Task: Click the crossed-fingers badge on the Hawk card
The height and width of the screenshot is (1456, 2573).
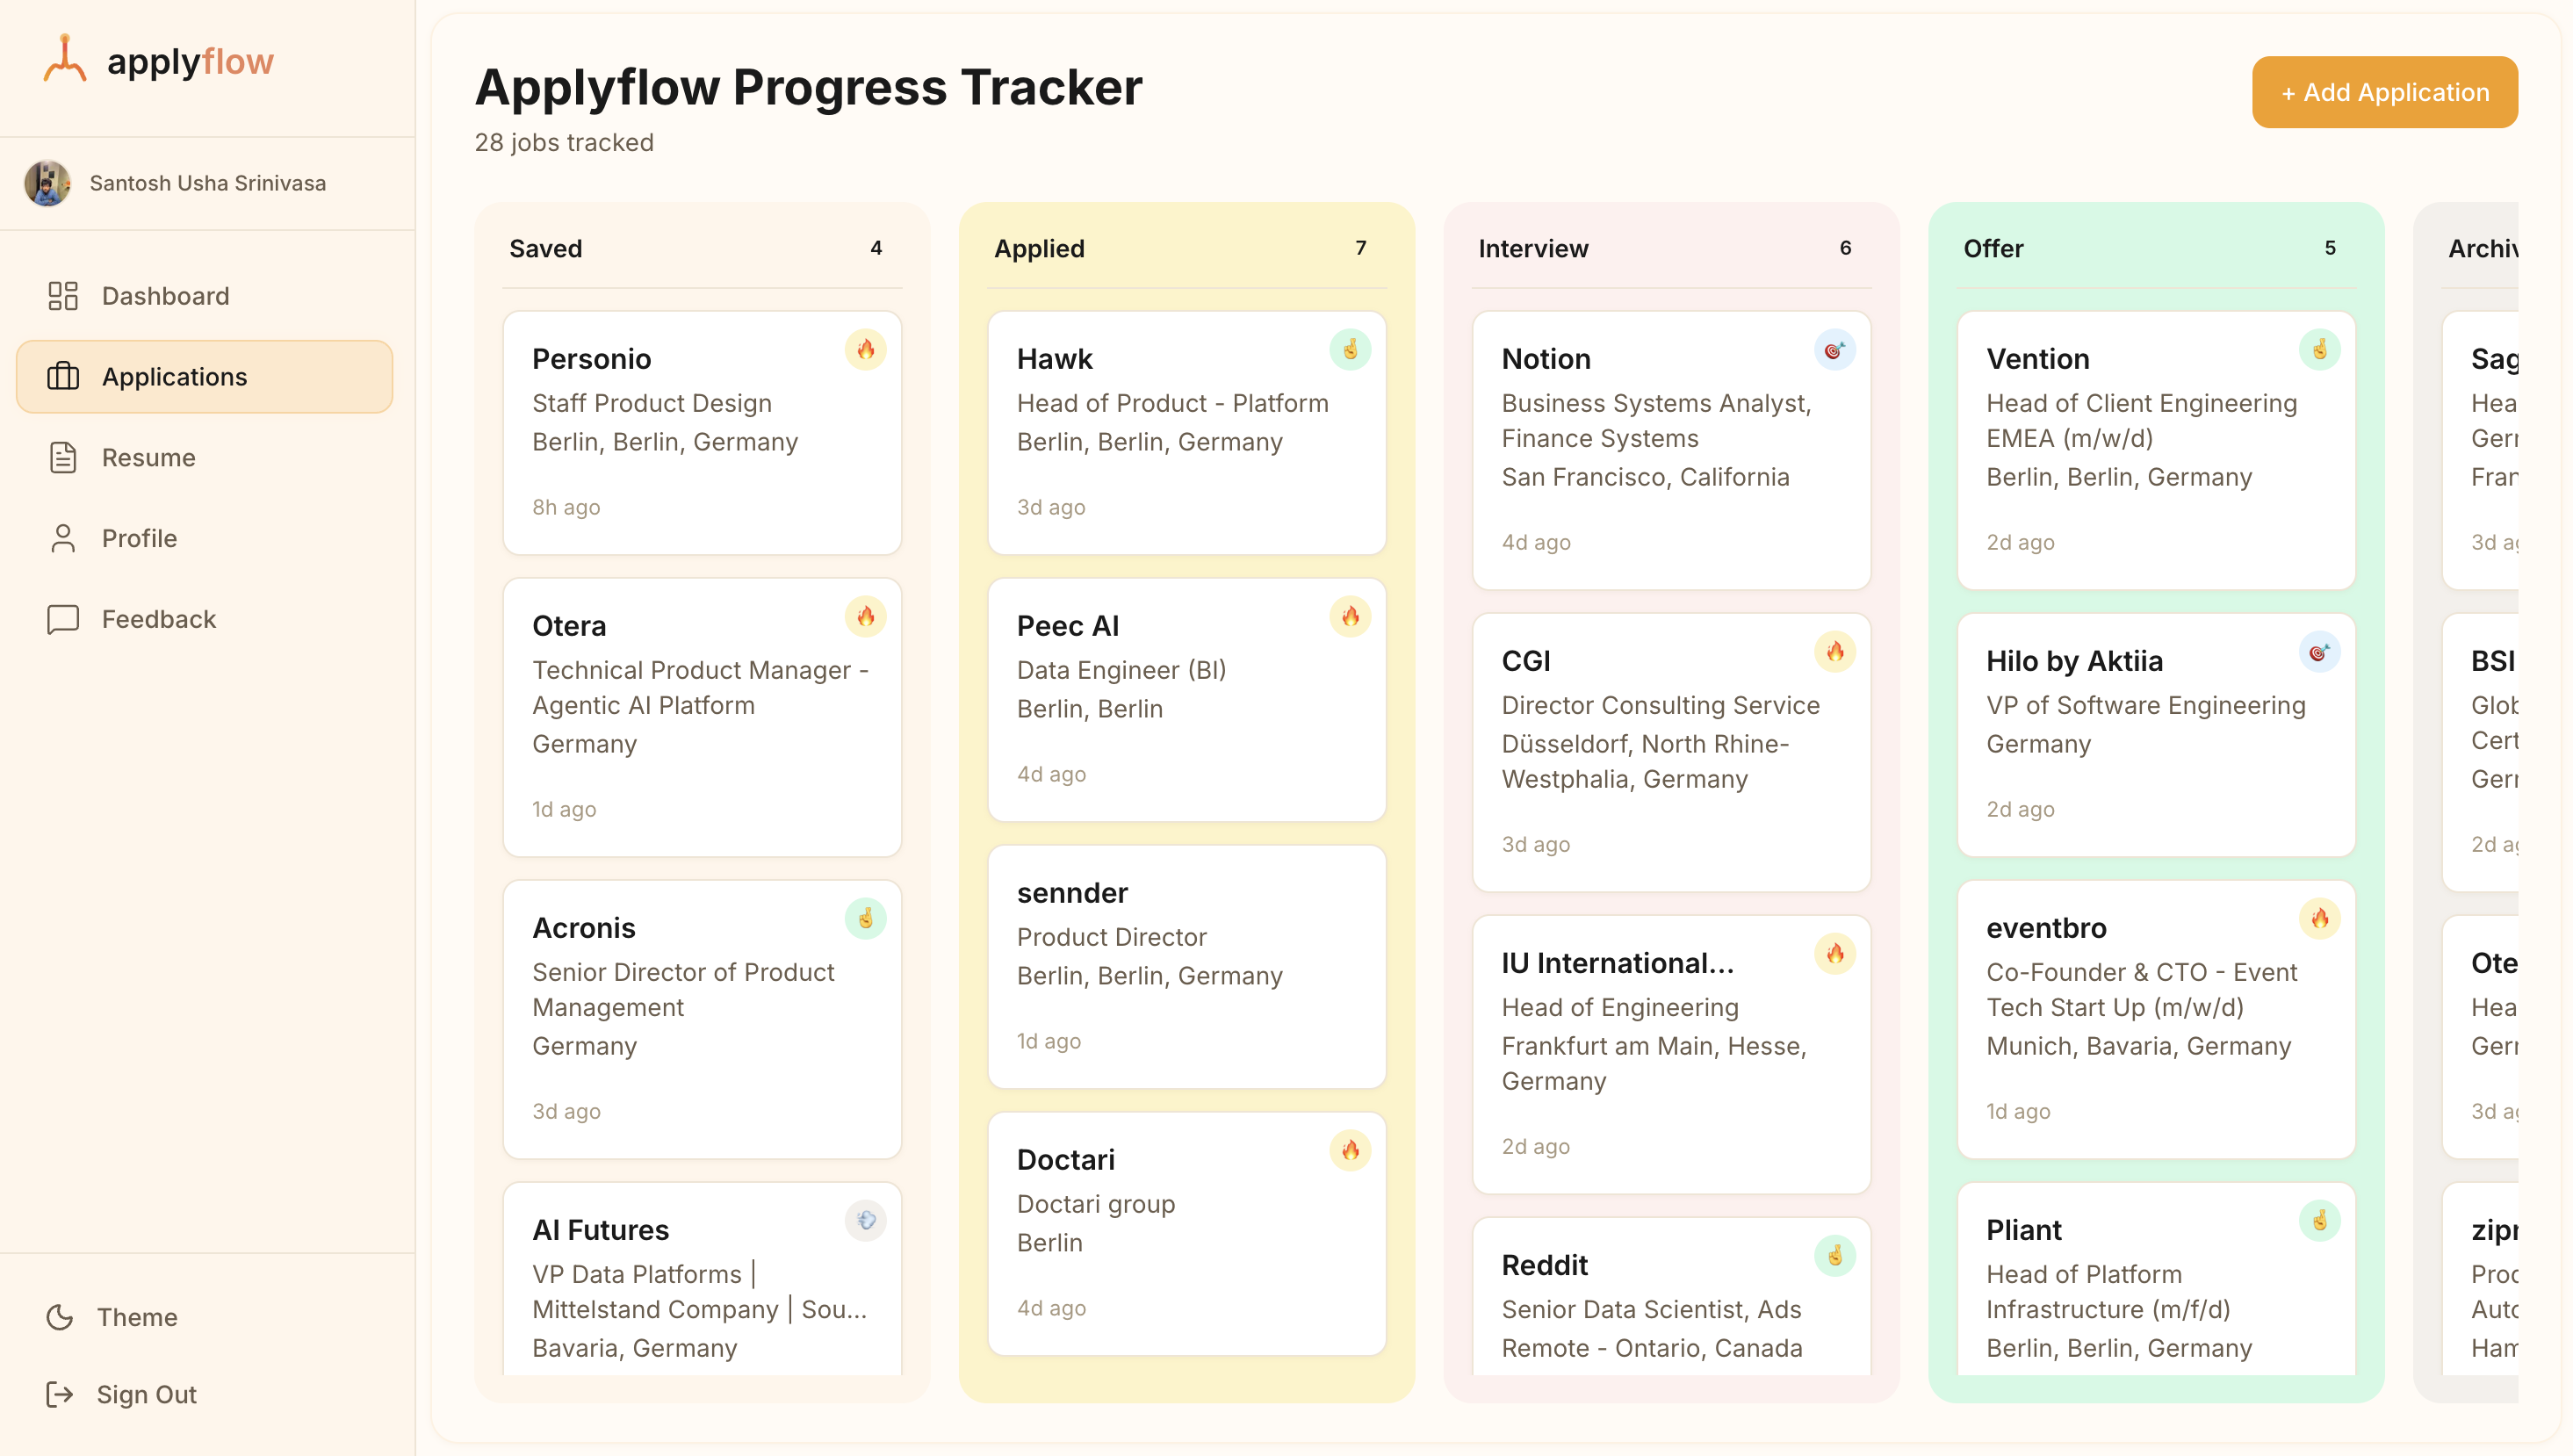Action: [x=1350, y=350]
